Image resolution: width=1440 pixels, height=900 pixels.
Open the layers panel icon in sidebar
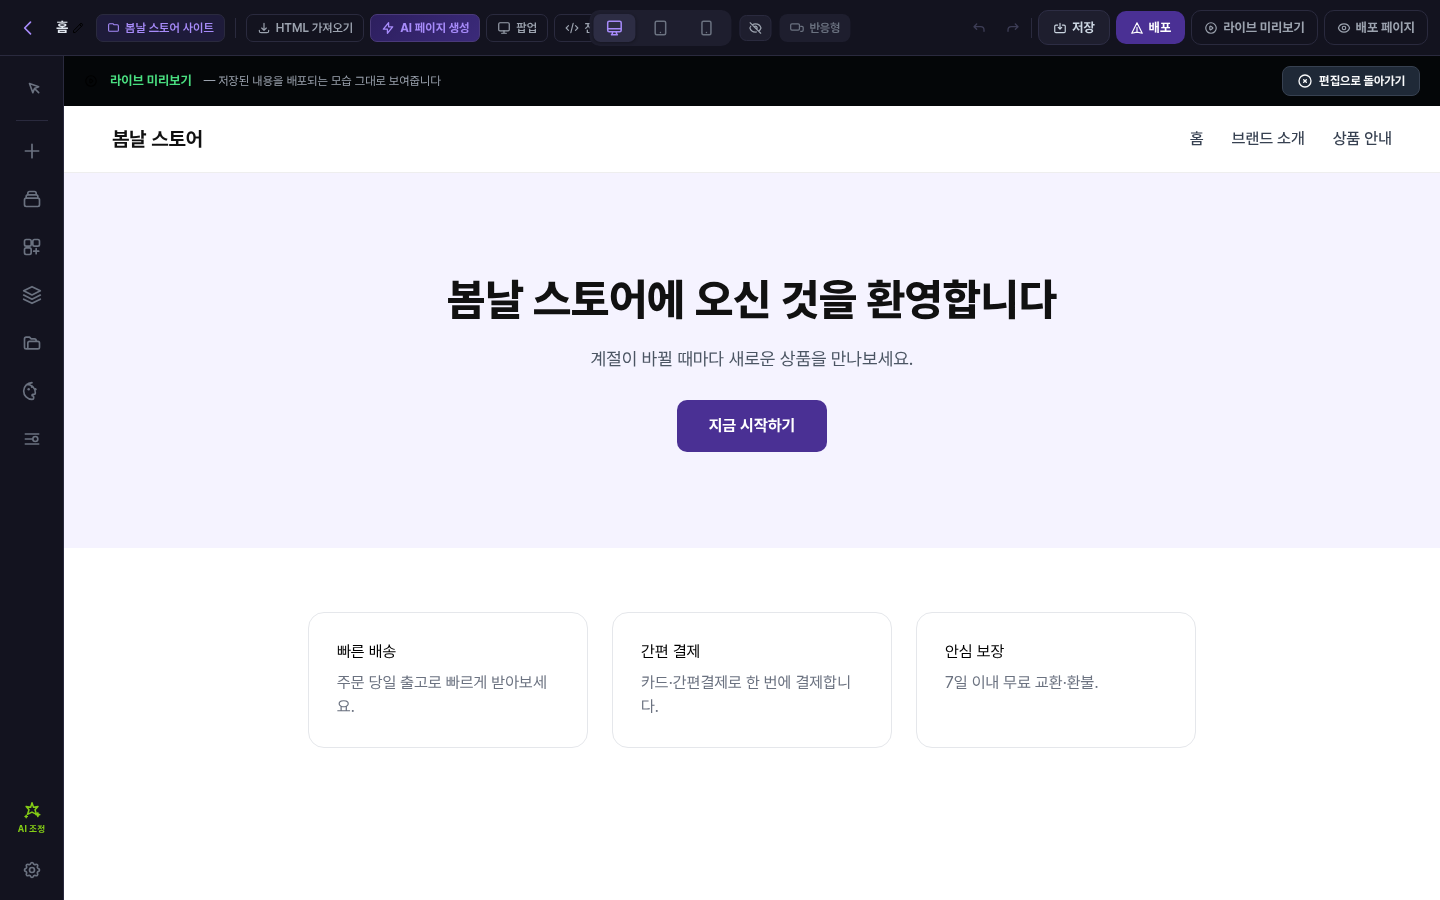pyautogui.click(x=32, y=295)
